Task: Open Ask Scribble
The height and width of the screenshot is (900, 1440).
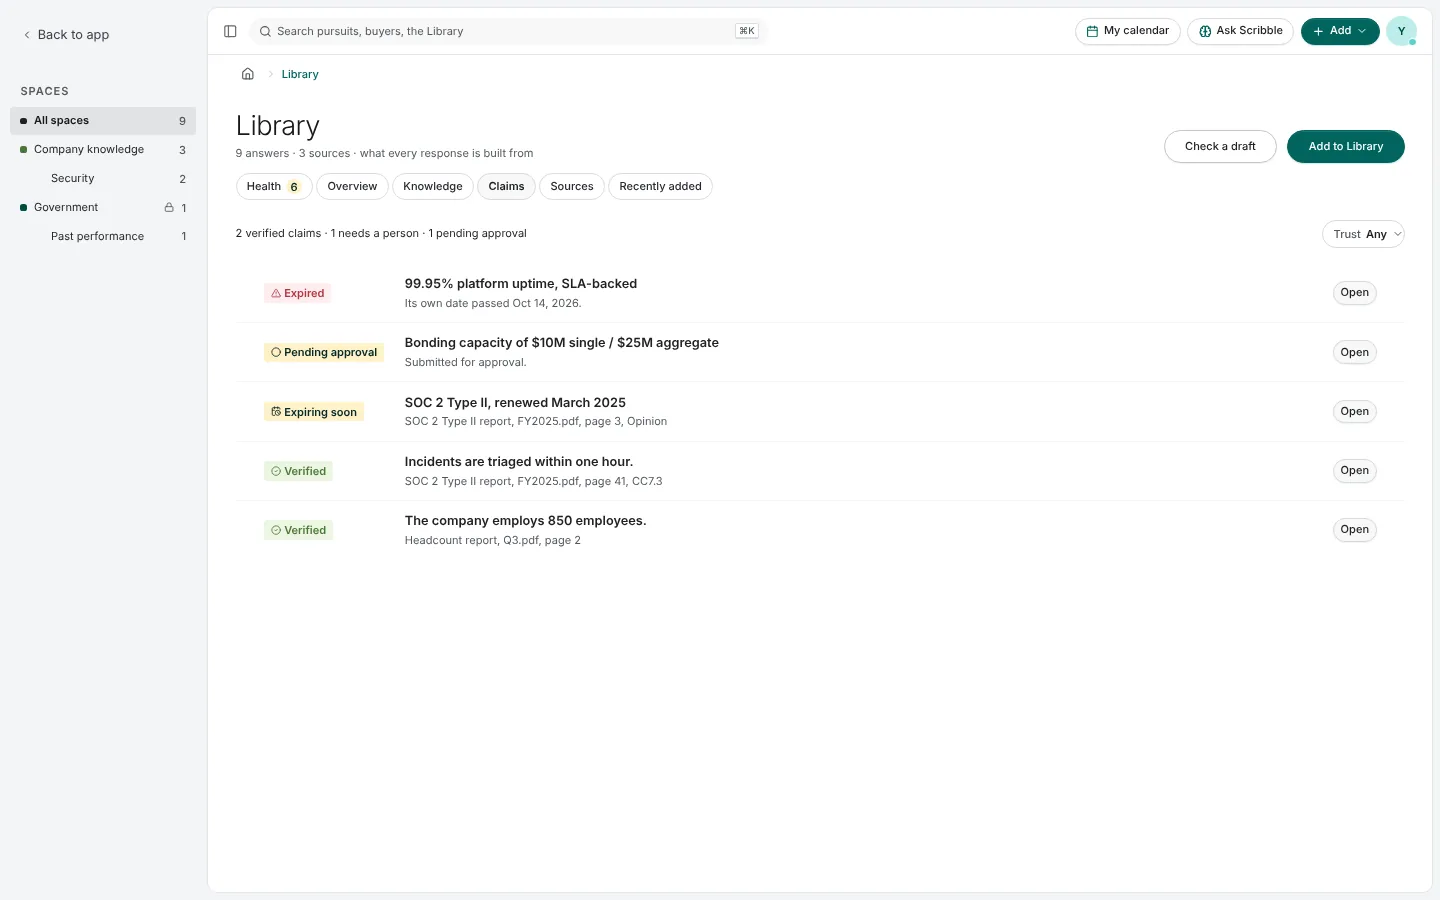Action: (x=1241, y=31)
